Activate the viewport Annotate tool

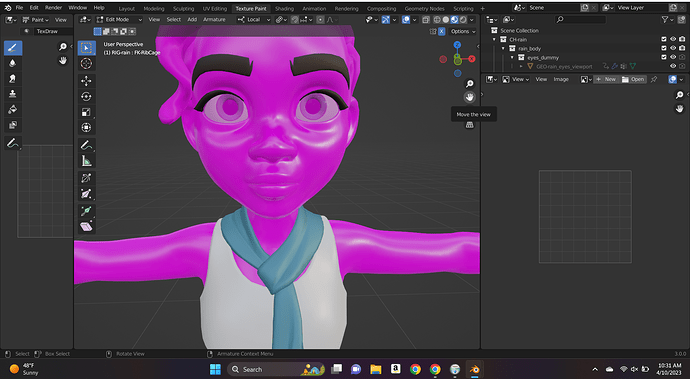pos(86,145)
